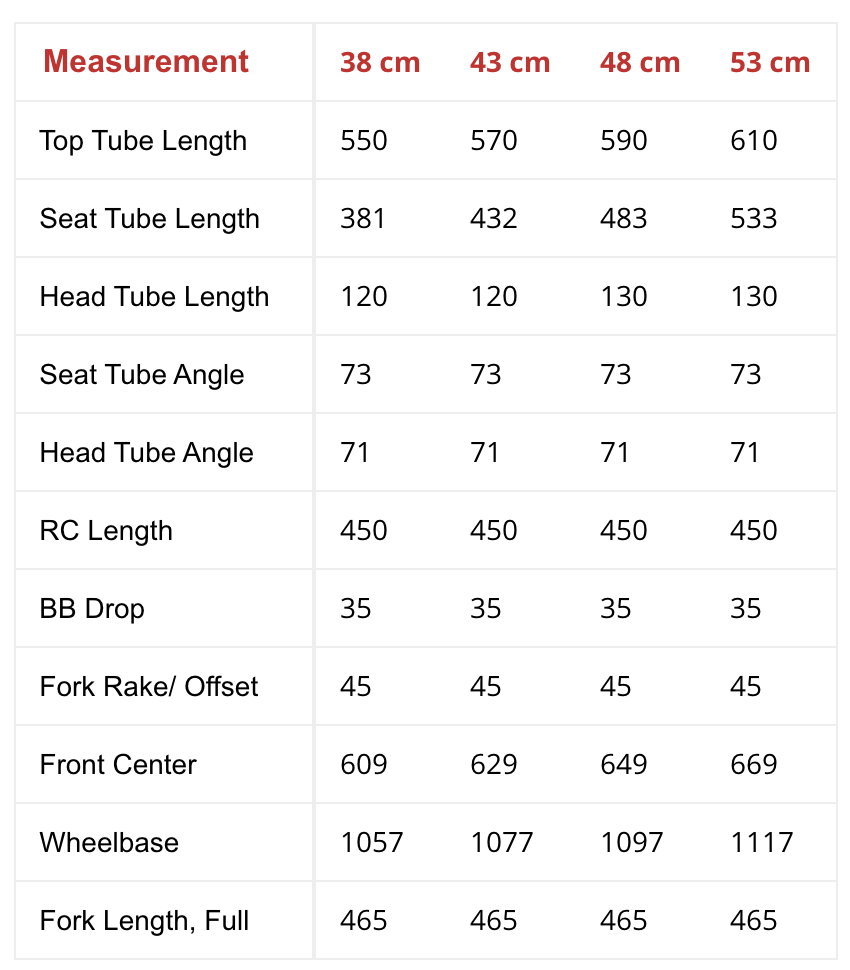Image resolution: width=850 pixels, height=970 pixels.
Task: Select the 48 cm size header
Action: tap(640, 62)
